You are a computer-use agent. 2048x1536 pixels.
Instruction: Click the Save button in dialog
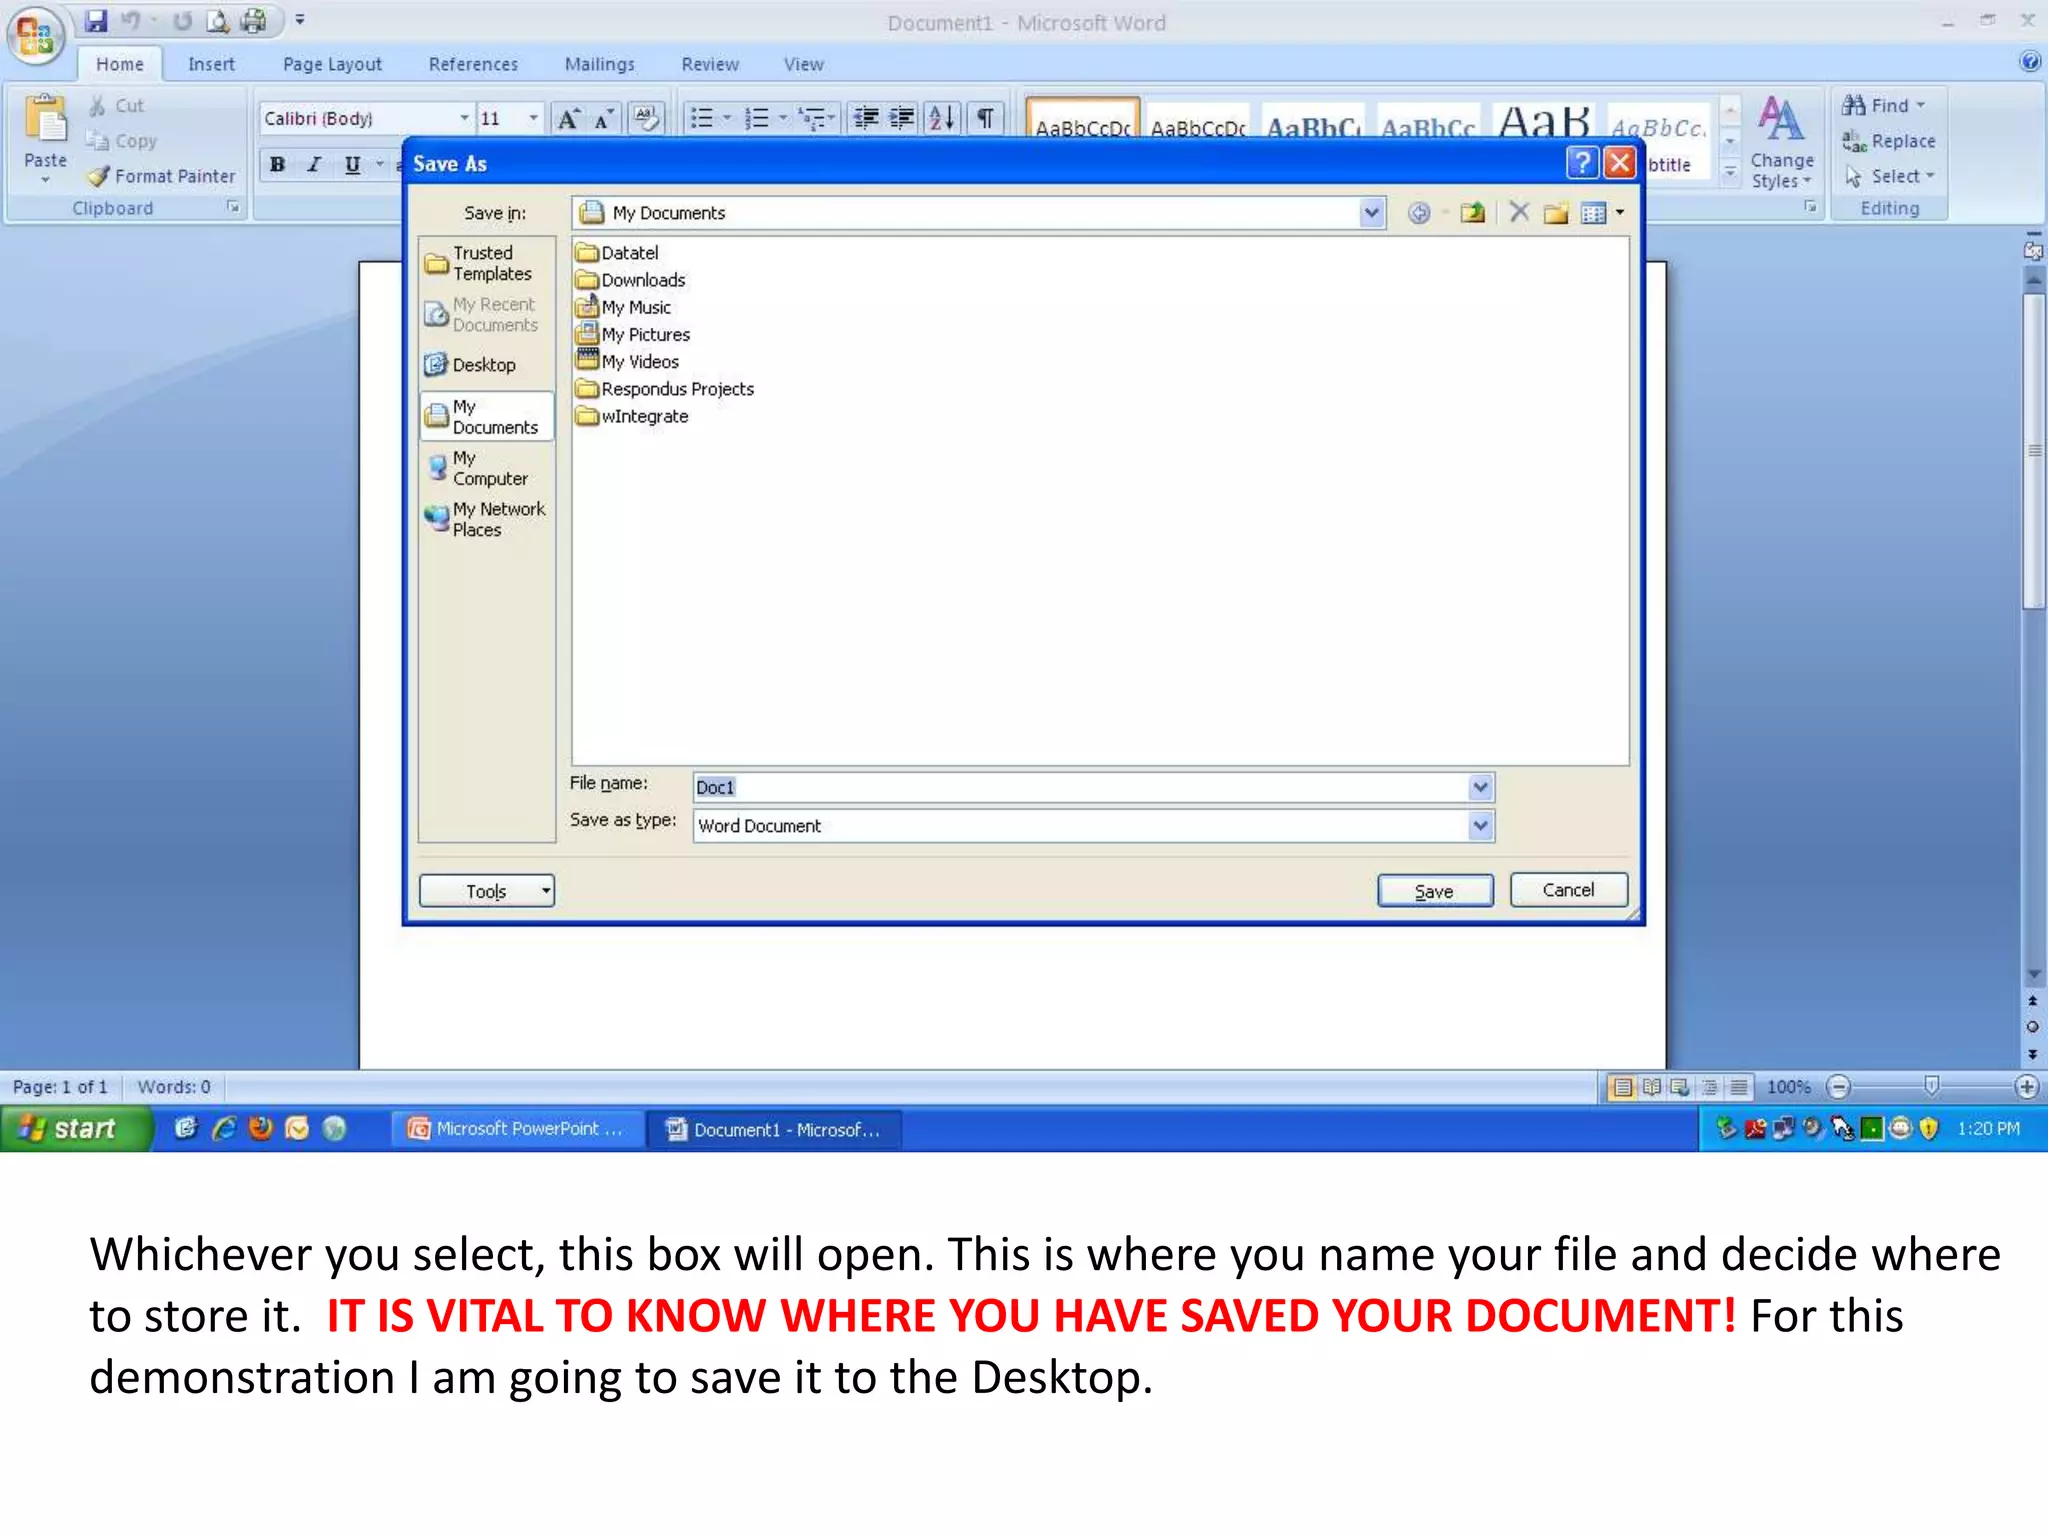(1435, 891)
